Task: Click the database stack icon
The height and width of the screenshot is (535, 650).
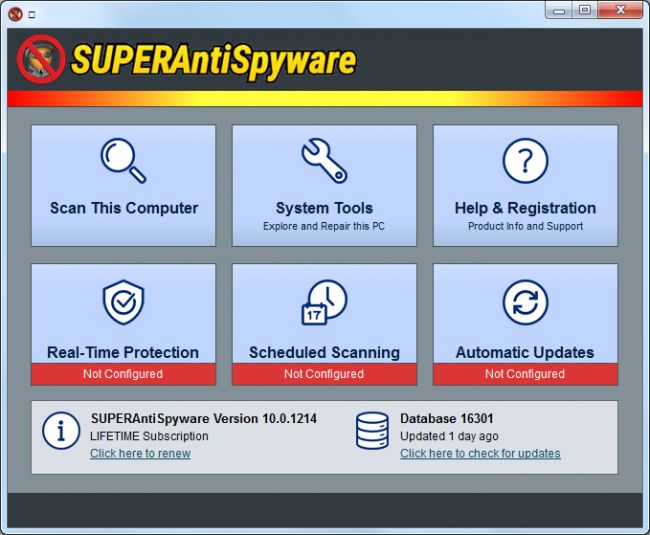Action: coord(372,431)
